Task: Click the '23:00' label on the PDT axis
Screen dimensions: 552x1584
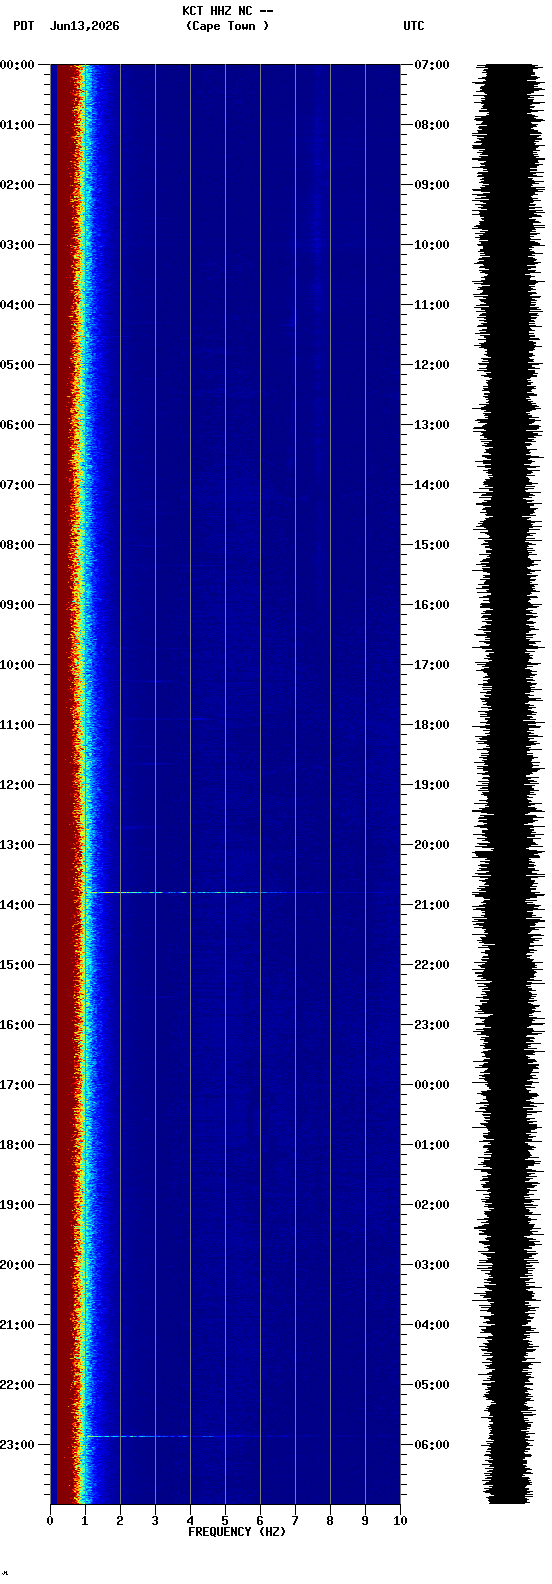Action: (x=17, y=1445)
